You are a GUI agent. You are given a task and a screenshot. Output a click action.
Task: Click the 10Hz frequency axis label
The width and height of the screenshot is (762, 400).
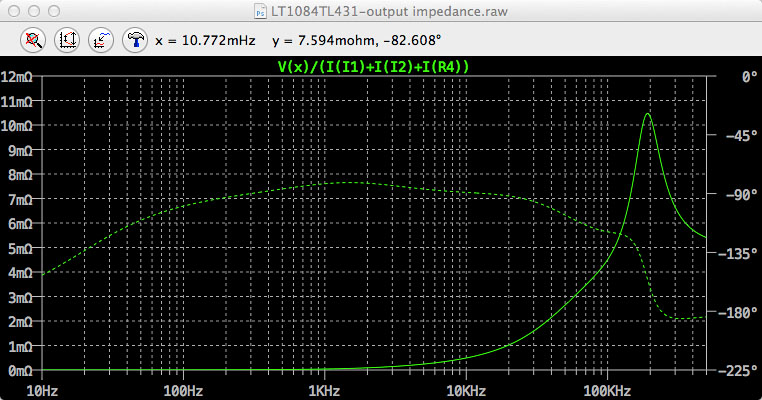tap(42, 390)
